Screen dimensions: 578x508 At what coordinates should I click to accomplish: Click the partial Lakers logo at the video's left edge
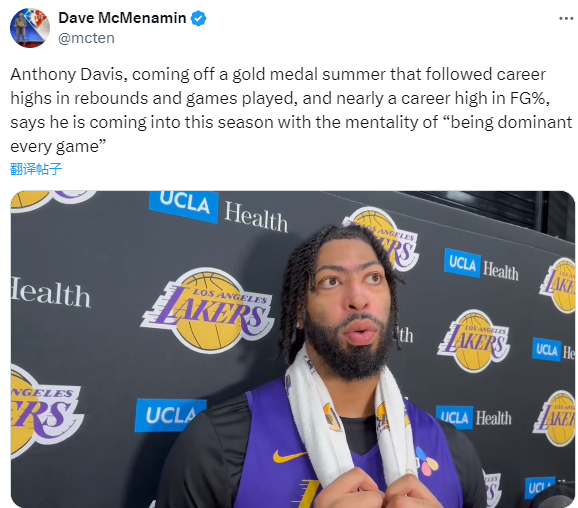point(44,411)
